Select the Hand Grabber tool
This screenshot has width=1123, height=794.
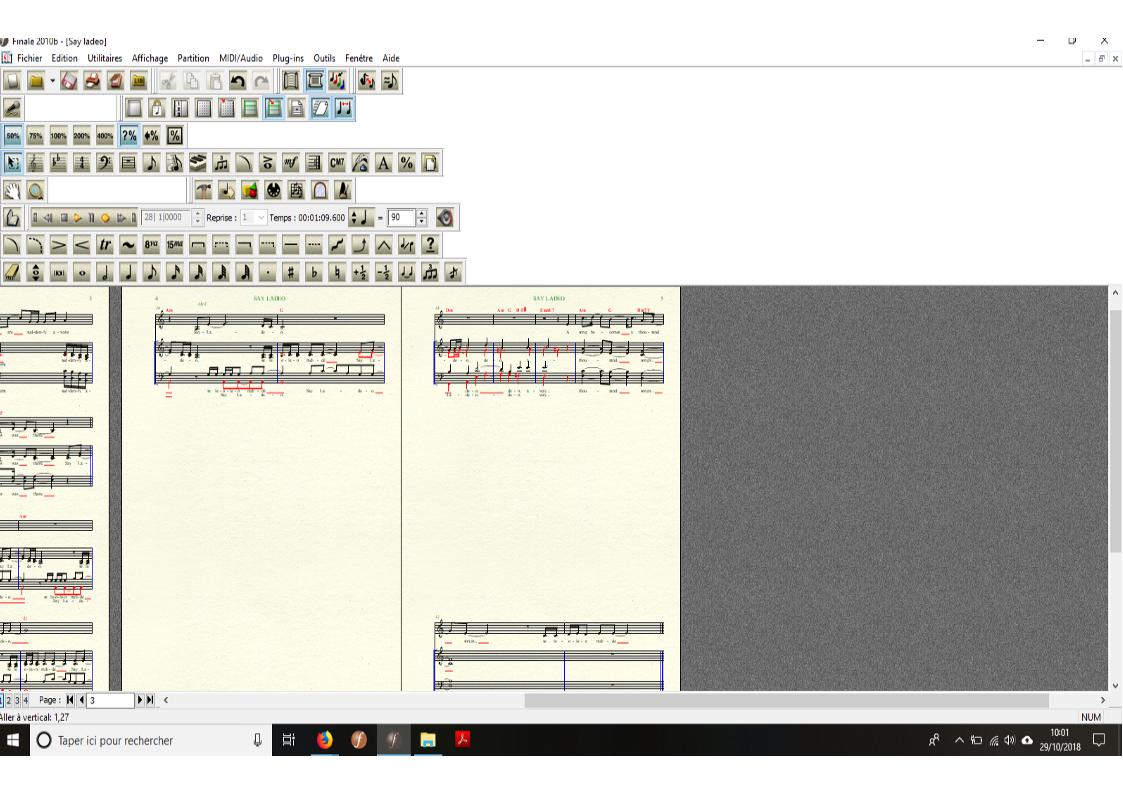[x=12, y=190]
